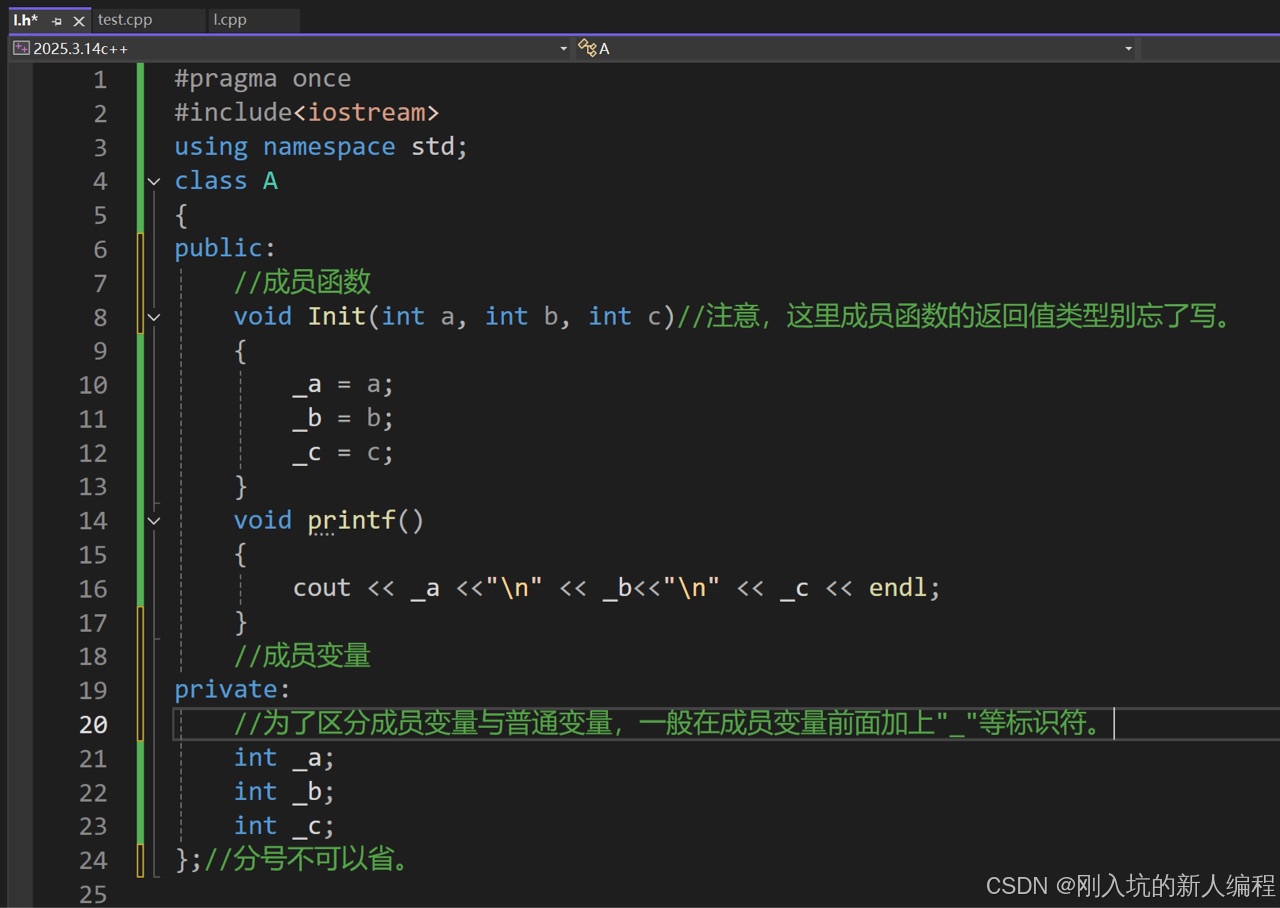Click the line 20 comment starting '//为了区分'
This screenshot has height=908, width=1280.
point(671,723)
